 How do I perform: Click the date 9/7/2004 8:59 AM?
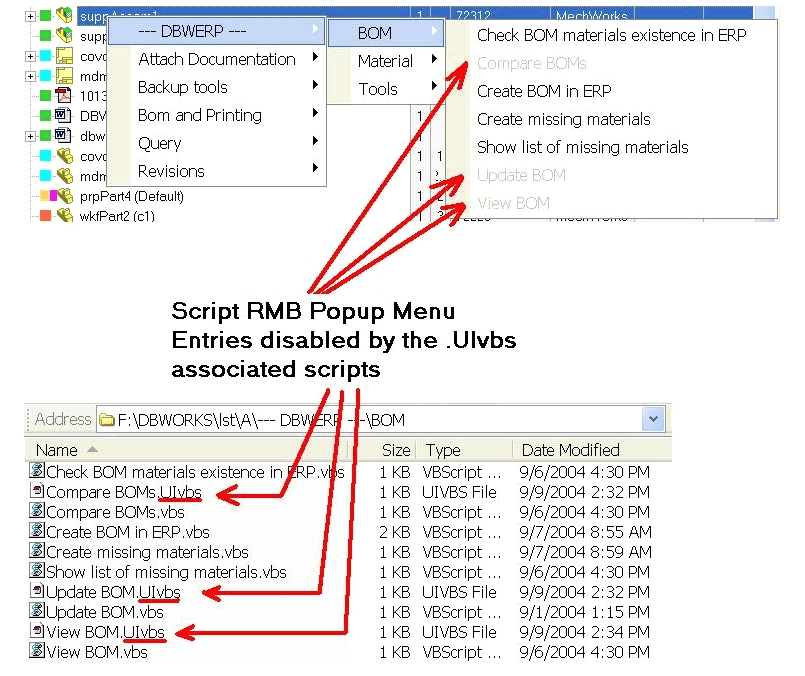coord(585,552)
